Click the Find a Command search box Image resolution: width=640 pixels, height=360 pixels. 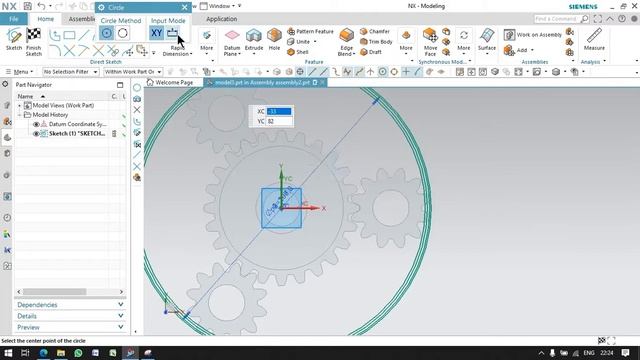click(x=561, y=19)
